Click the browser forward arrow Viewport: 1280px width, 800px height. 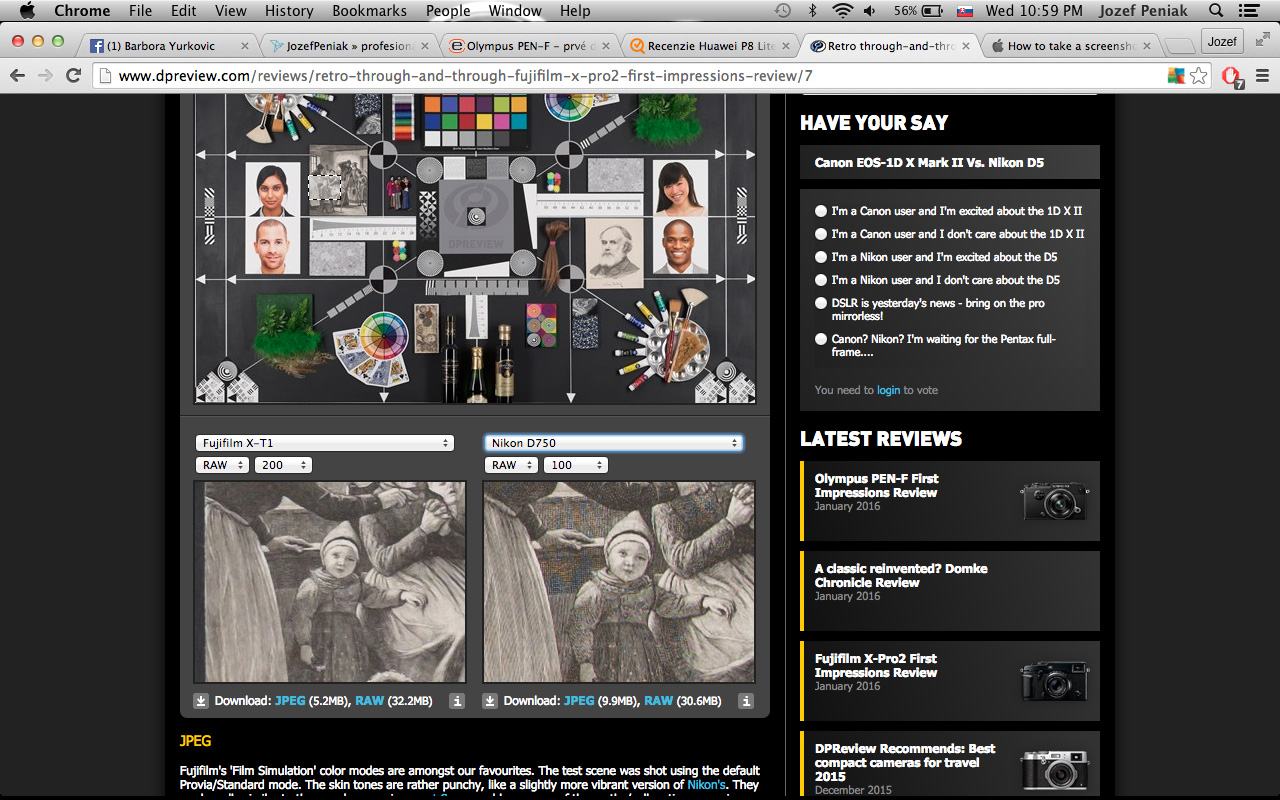click(x=45, y=76)
